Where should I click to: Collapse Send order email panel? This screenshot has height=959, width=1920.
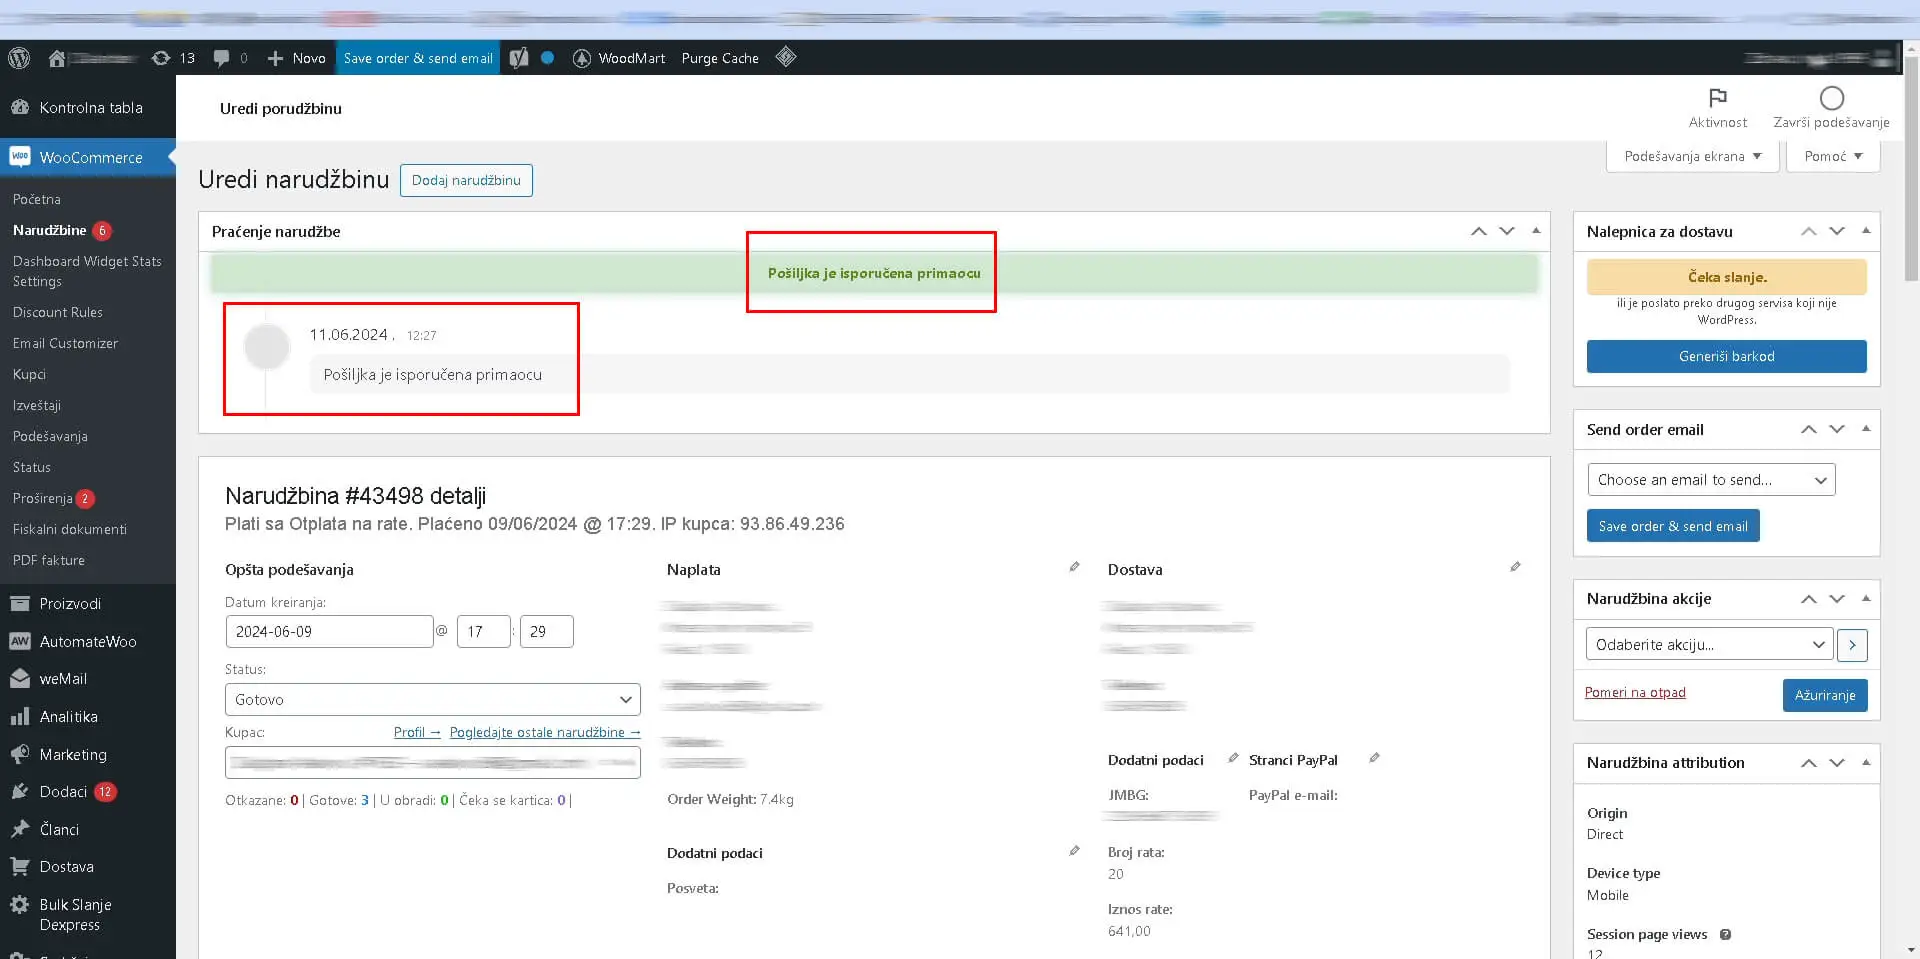pyautogui.click(x=1866, y=429)
